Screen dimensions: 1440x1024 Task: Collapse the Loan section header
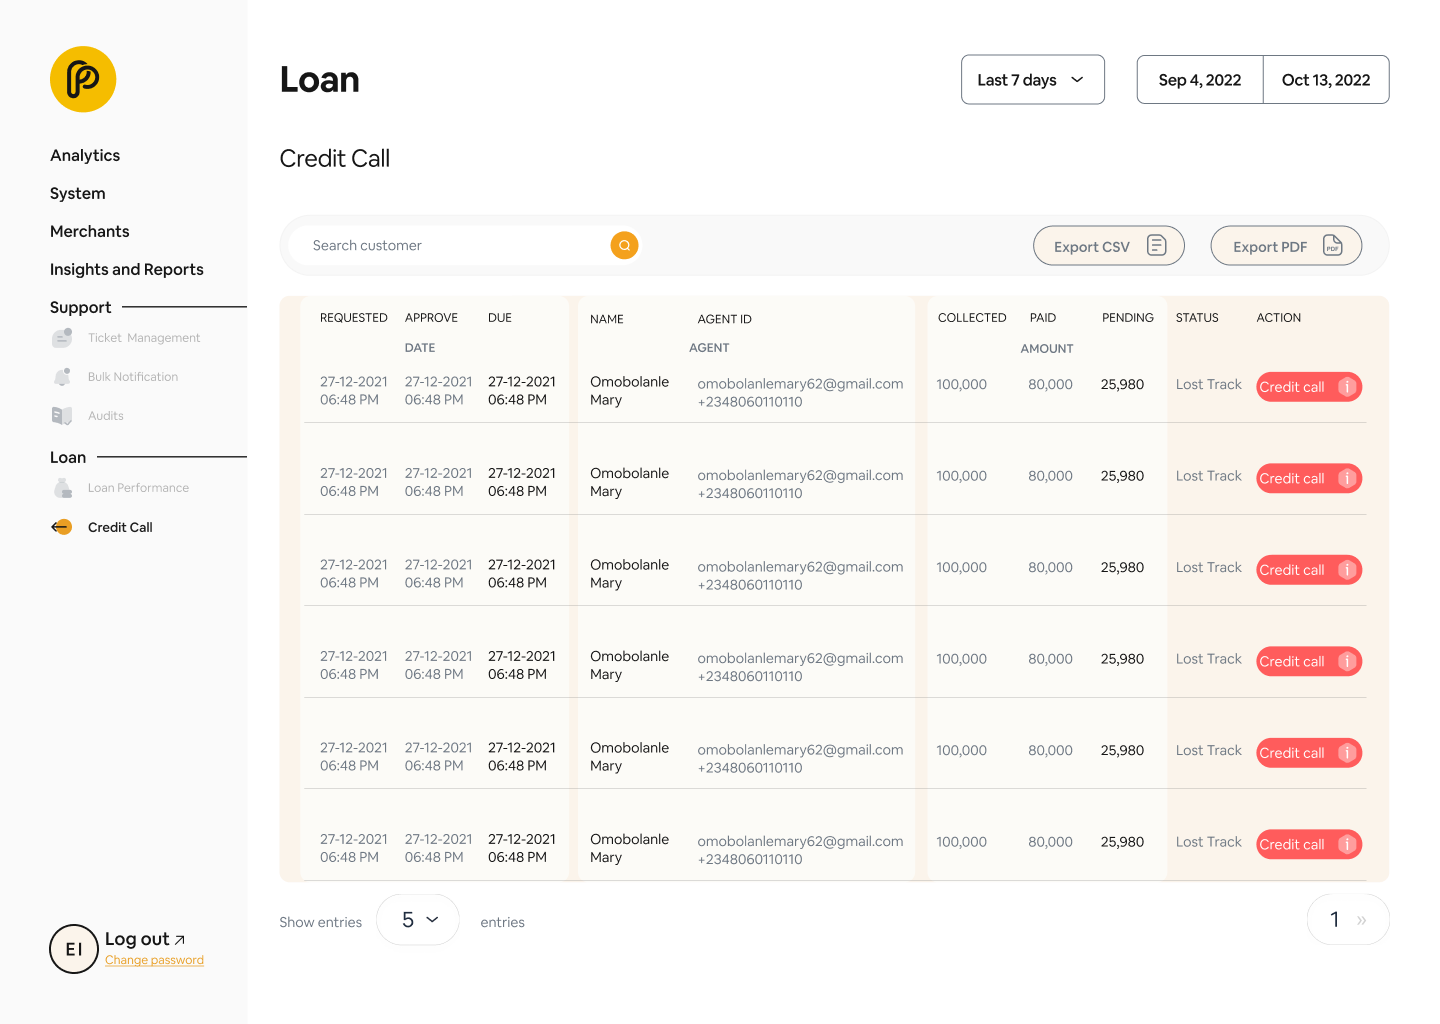tap(68, 457)
